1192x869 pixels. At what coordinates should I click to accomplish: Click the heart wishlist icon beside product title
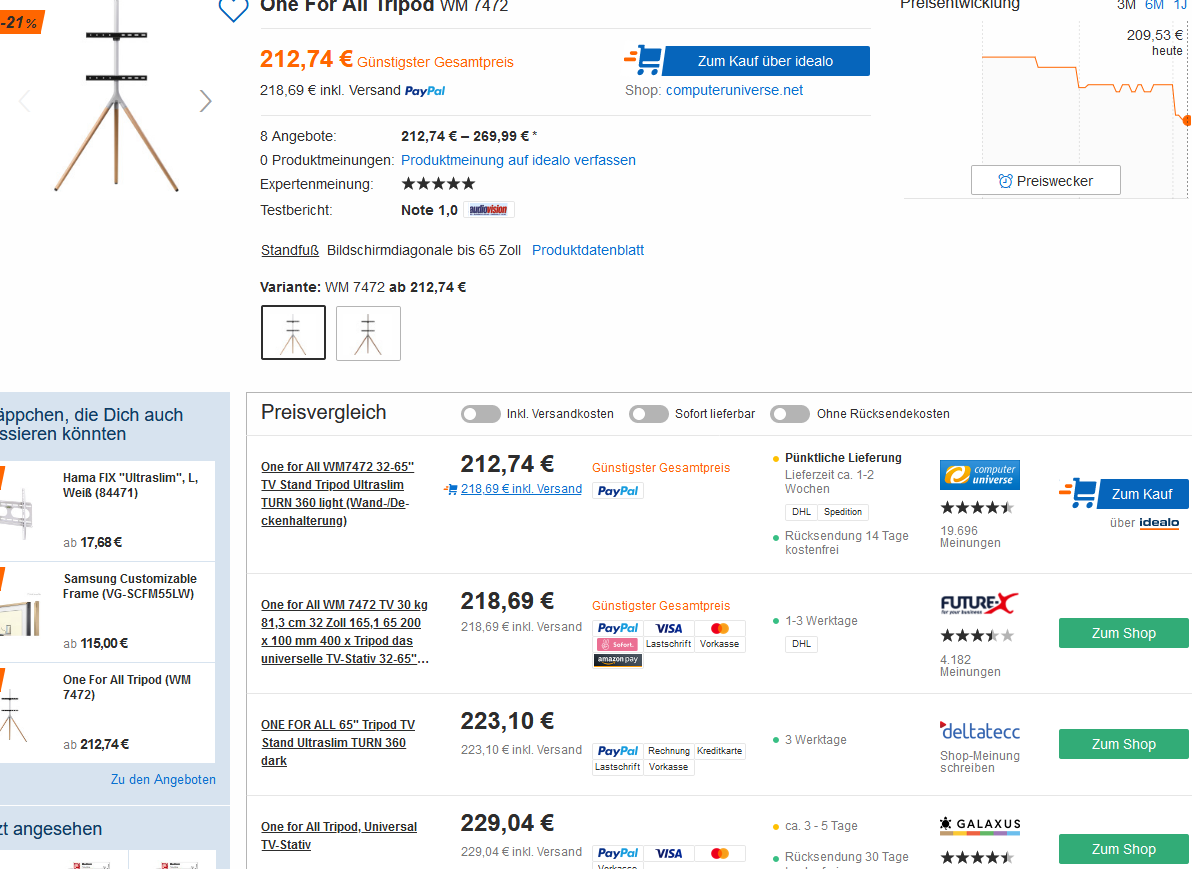pyautogui.click(x=233, y=9)
